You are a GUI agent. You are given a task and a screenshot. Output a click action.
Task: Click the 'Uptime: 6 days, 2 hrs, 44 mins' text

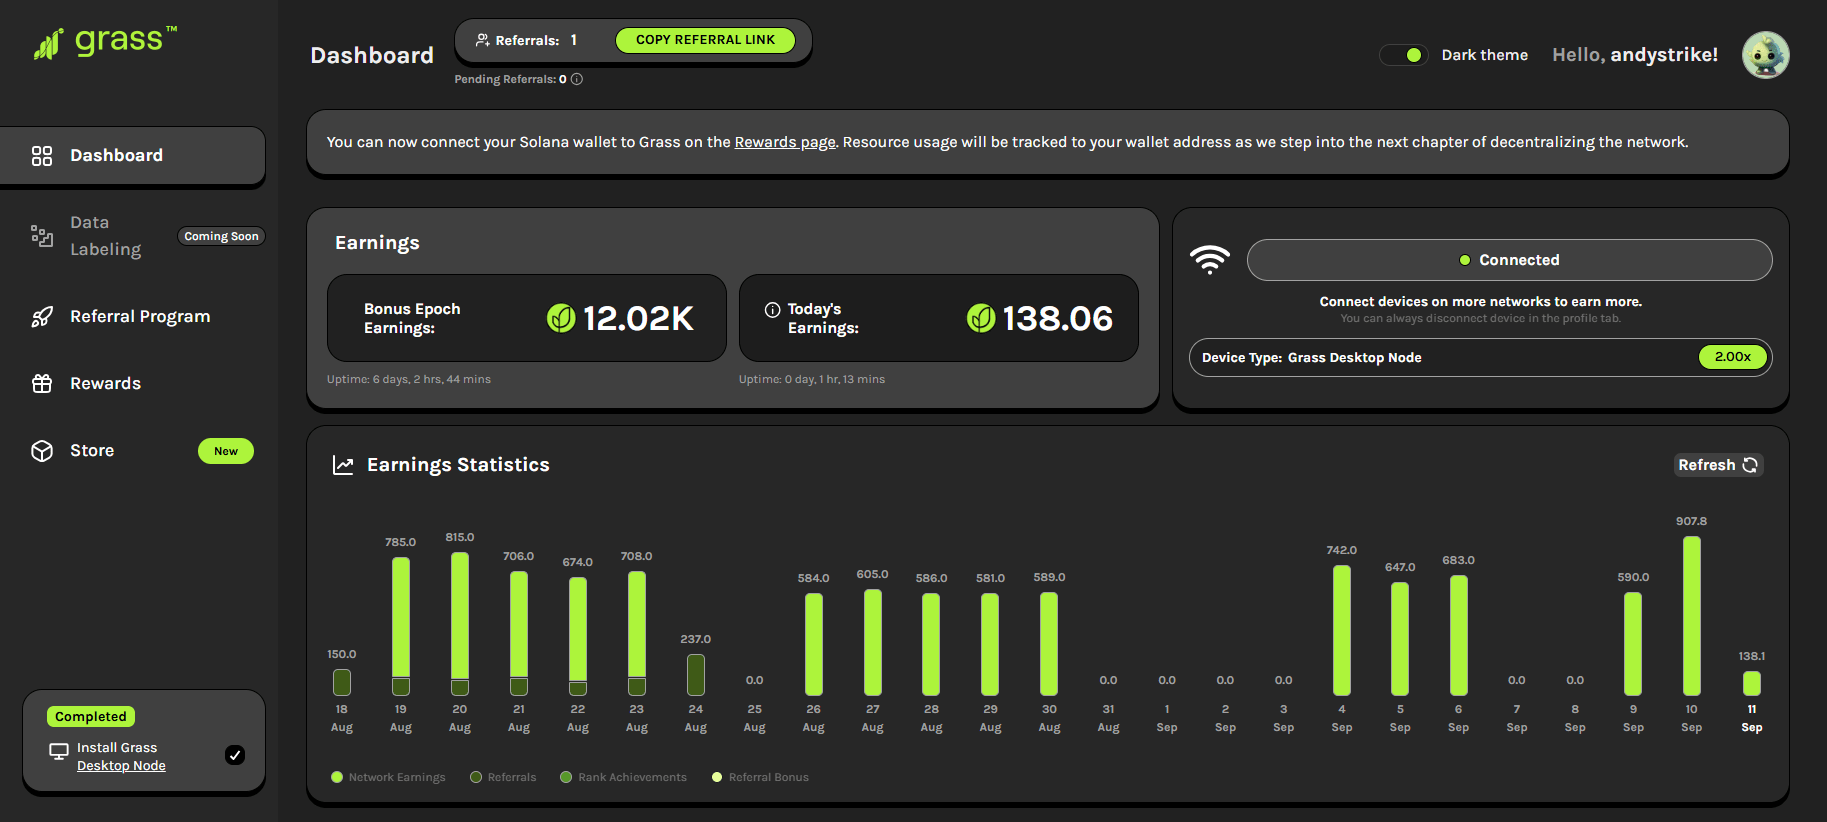point(409,379)
